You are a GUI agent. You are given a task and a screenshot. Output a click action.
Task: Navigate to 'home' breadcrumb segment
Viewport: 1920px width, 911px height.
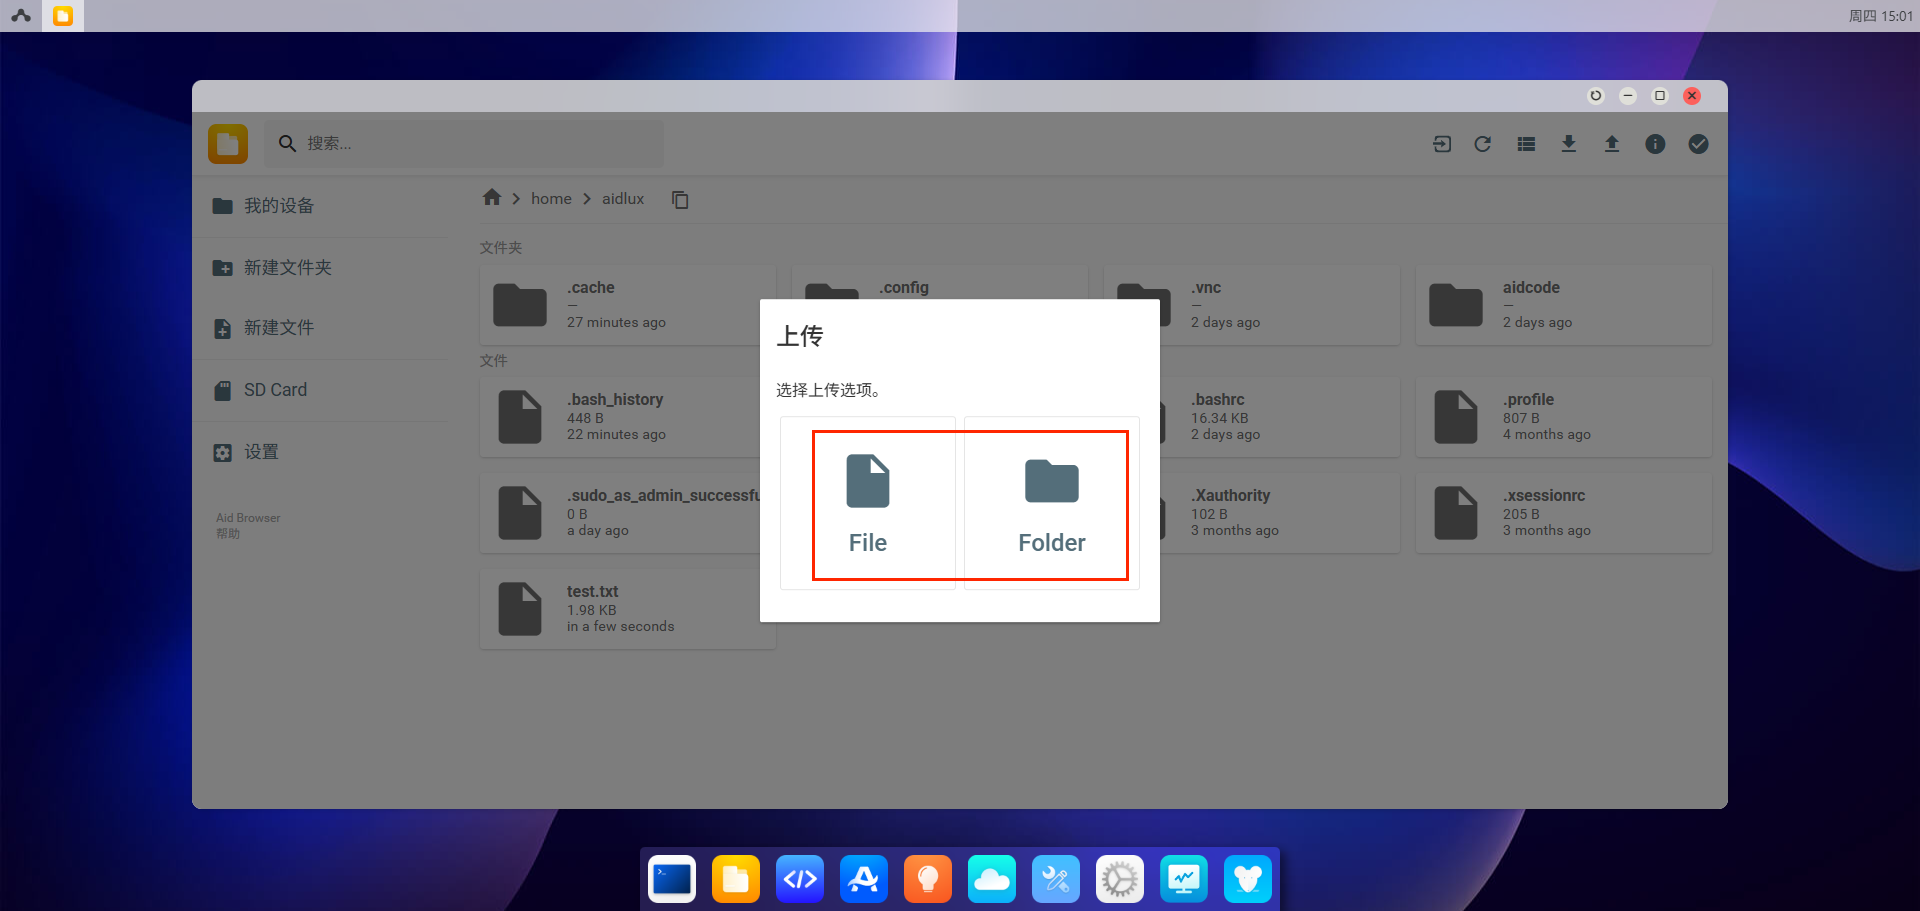point(551,199)
